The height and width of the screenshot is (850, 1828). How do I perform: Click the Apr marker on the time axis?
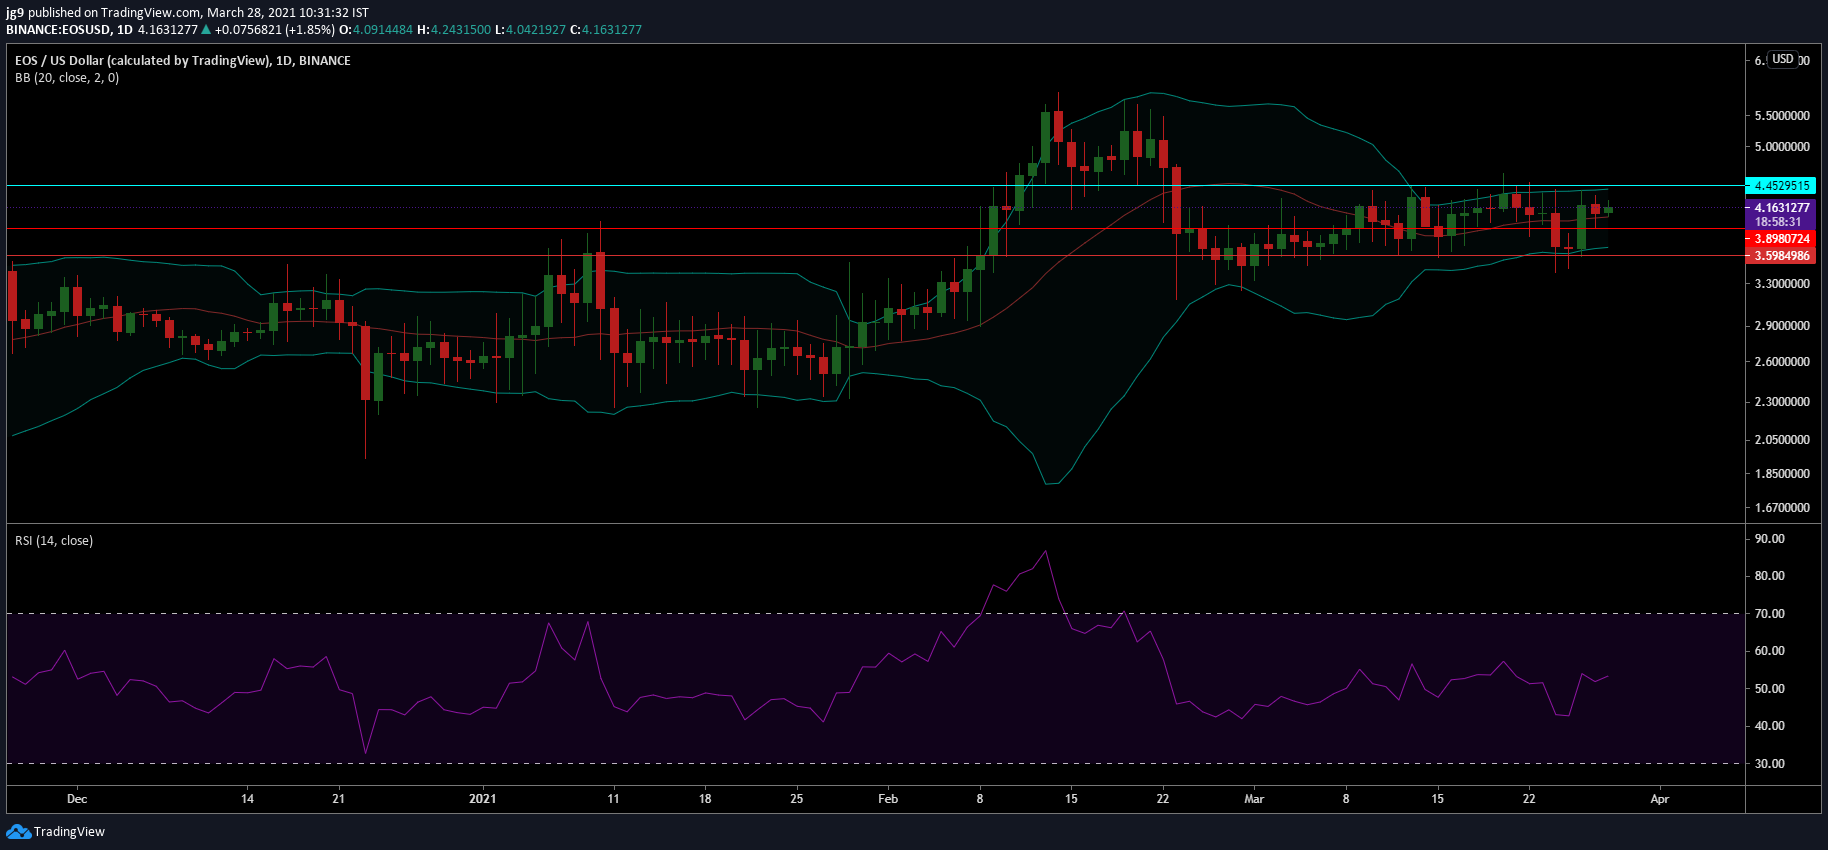[1660, 799]
